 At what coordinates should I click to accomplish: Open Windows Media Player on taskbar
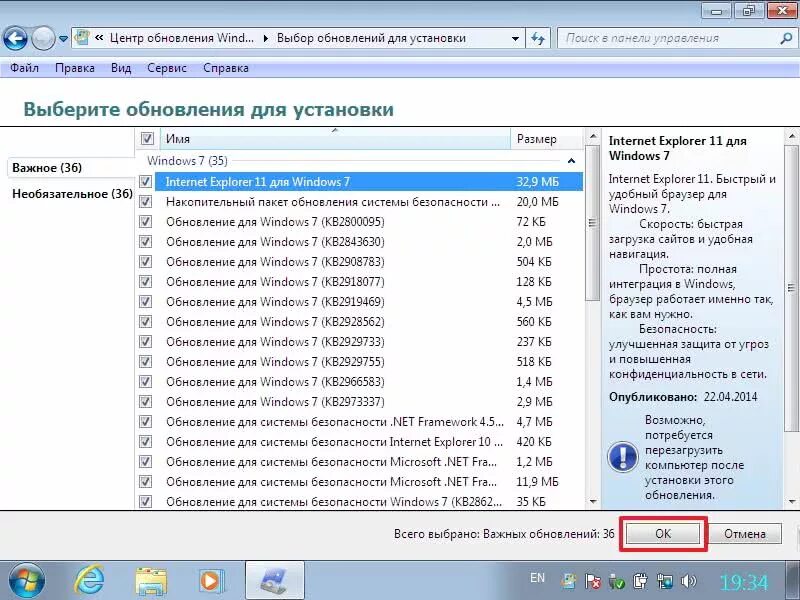(x=210, y=581)
